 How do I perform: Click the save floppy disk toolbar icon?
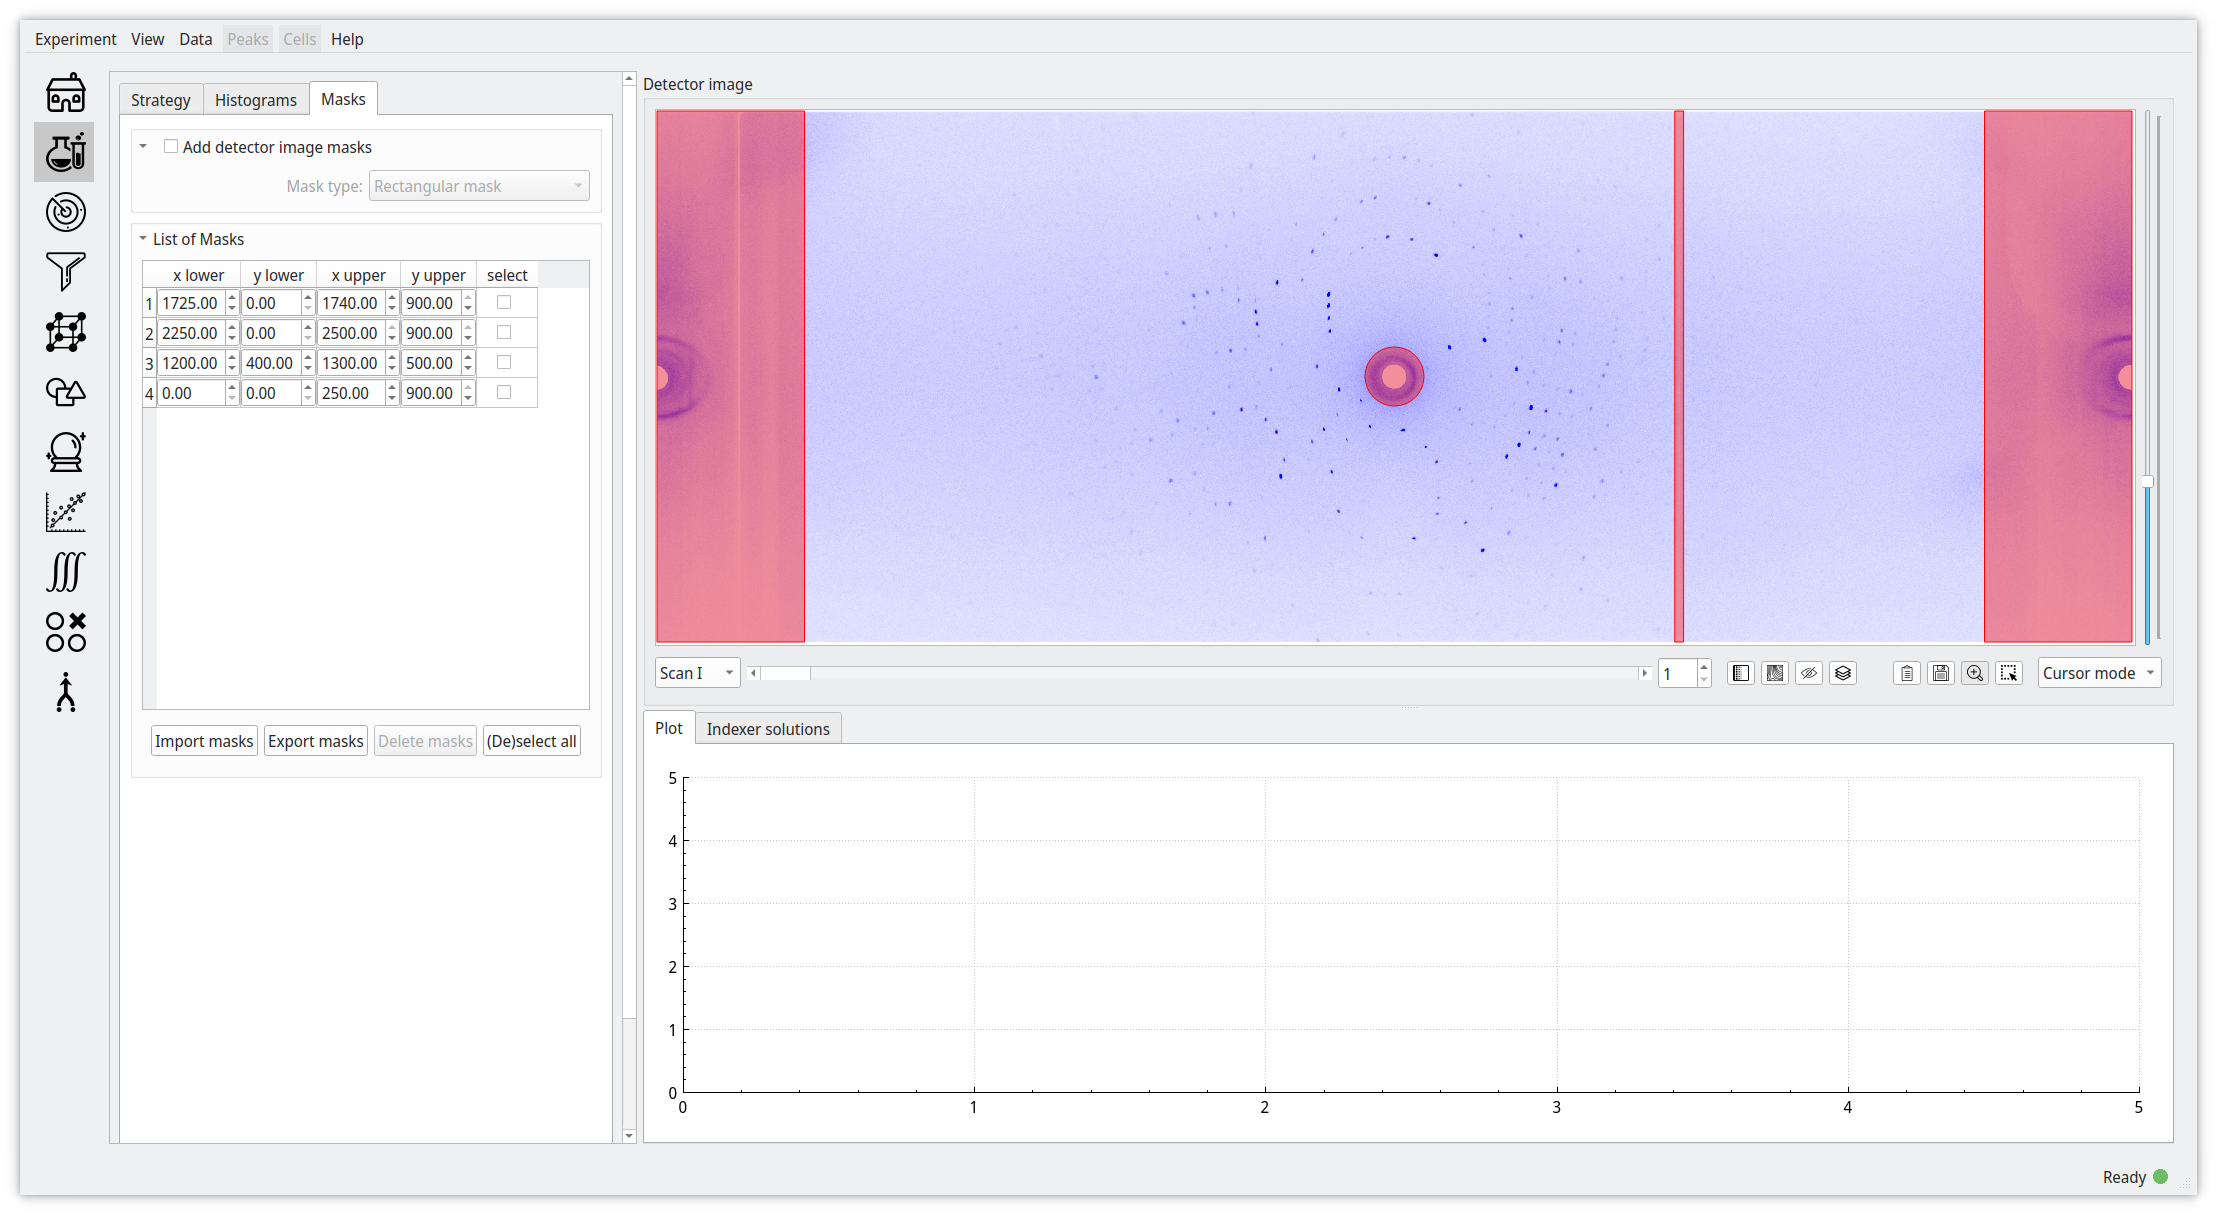(1940, 673)
